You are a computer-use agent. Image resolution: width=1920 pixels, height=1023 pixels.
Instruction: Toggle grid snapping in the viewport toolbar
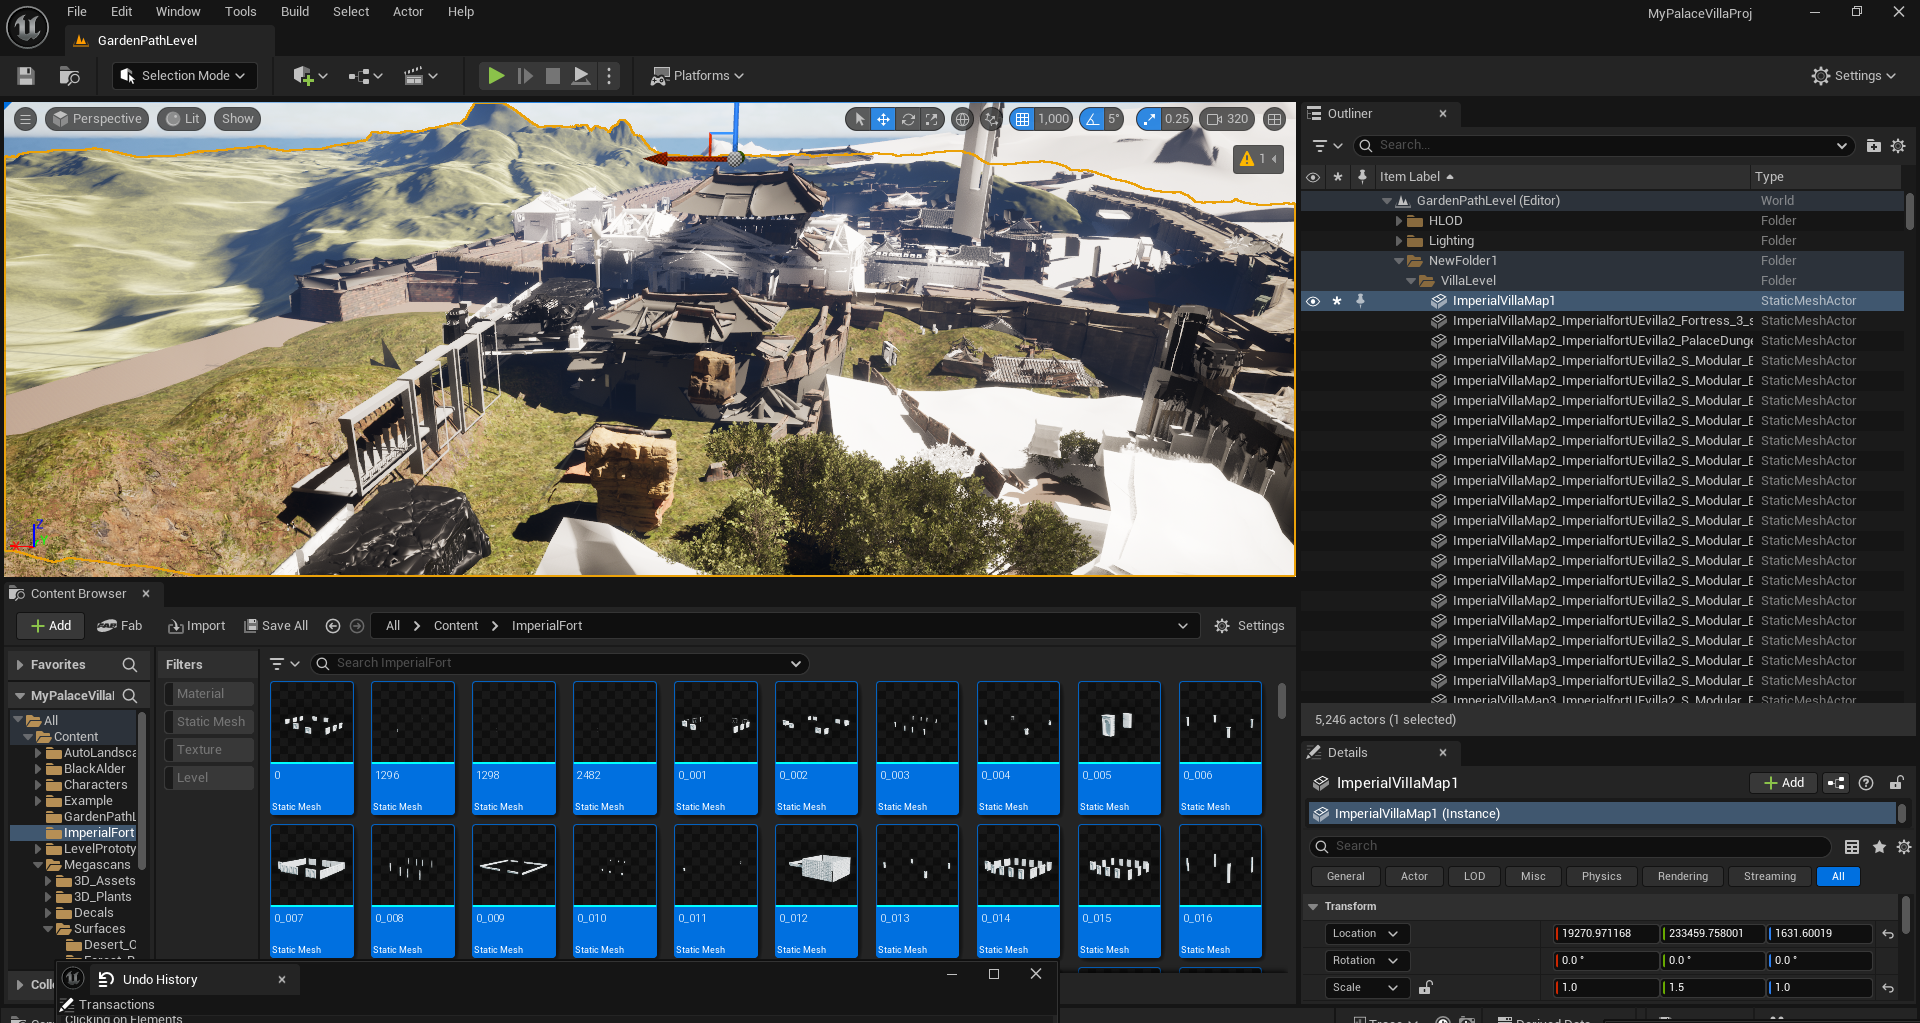(x=1022, y=119)
